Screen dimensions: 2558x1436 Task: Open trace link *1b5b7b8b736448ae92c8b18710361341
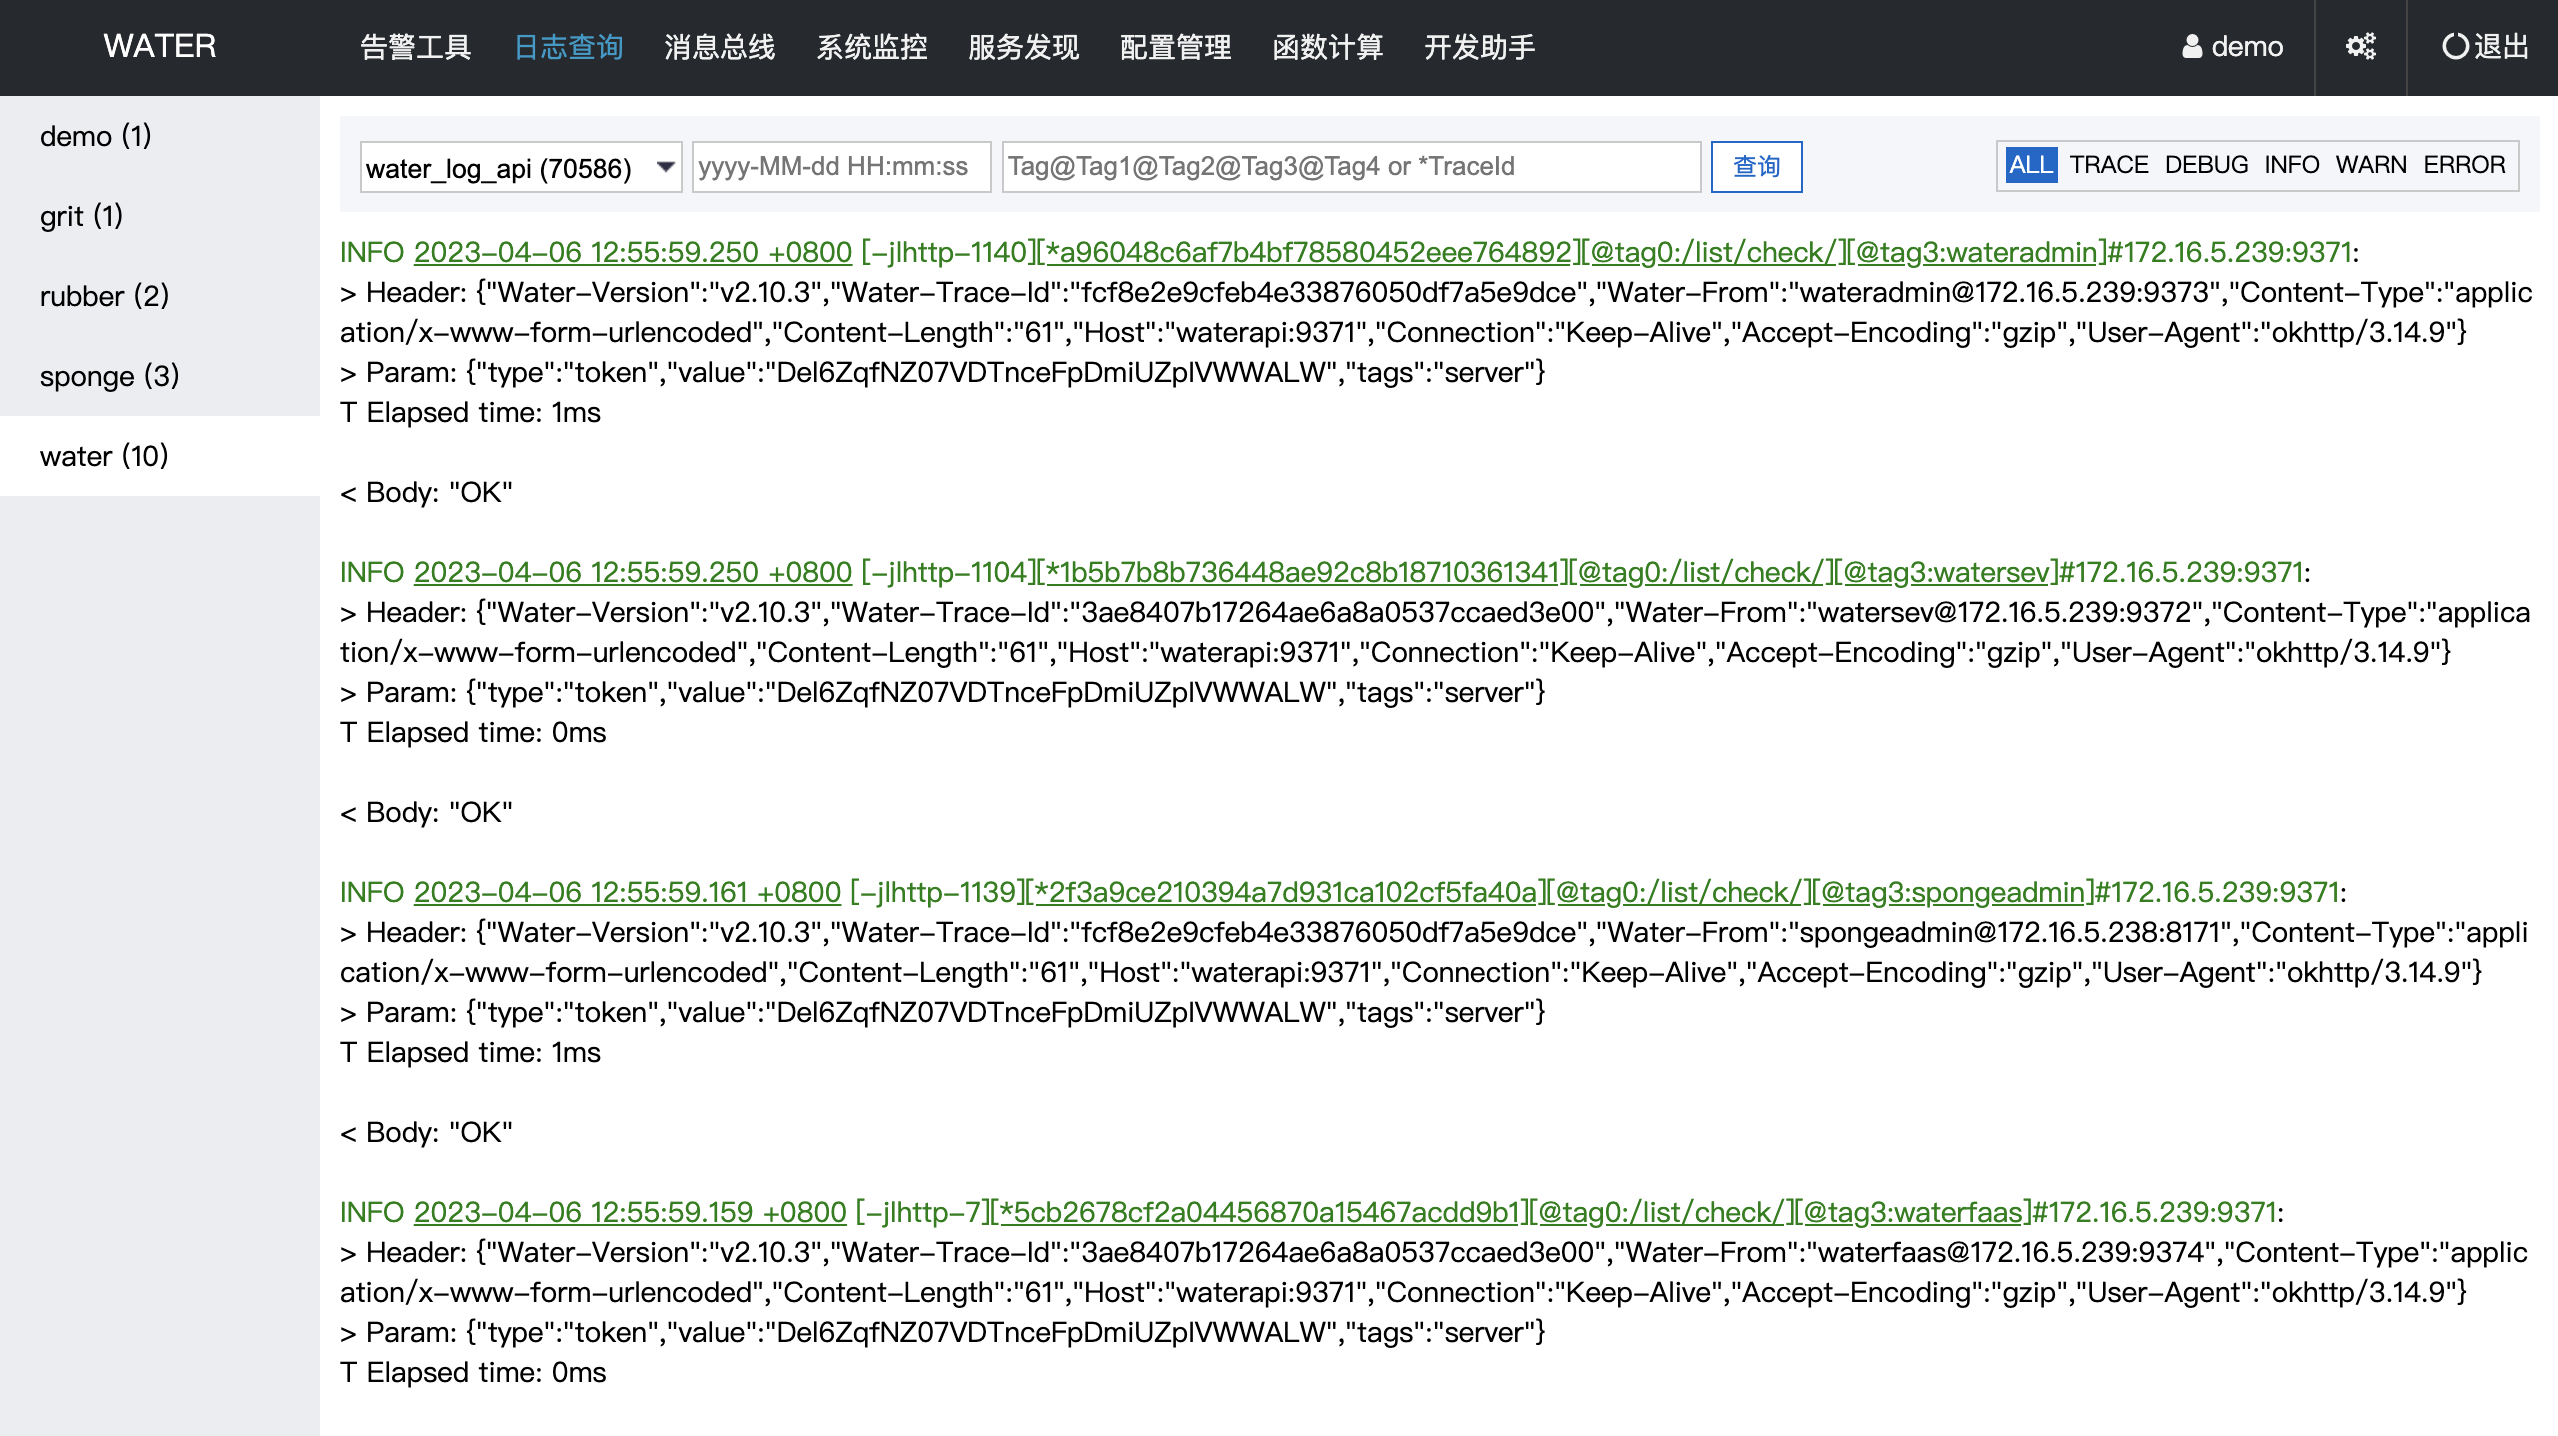click(x=1303, y=572)
